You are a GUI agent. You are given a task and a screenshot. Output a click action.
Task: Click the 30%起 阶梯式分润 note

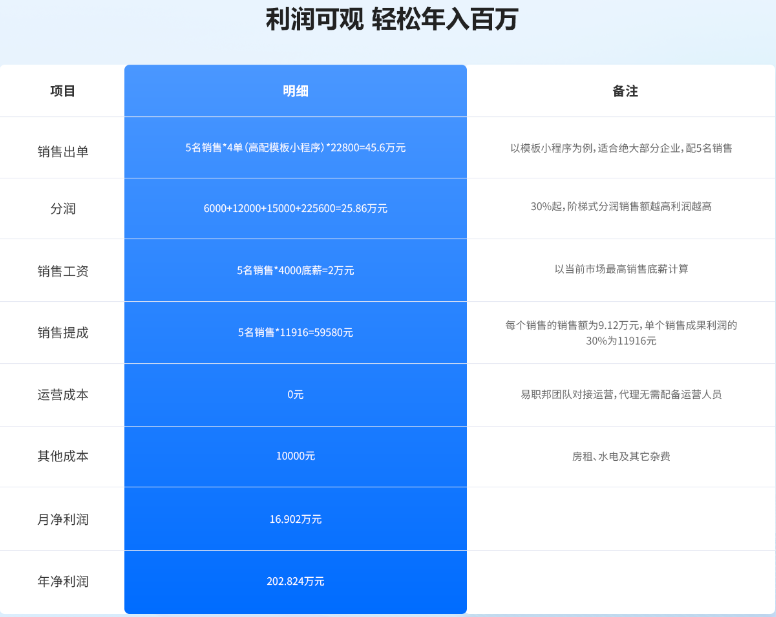[x=621, y=207]
